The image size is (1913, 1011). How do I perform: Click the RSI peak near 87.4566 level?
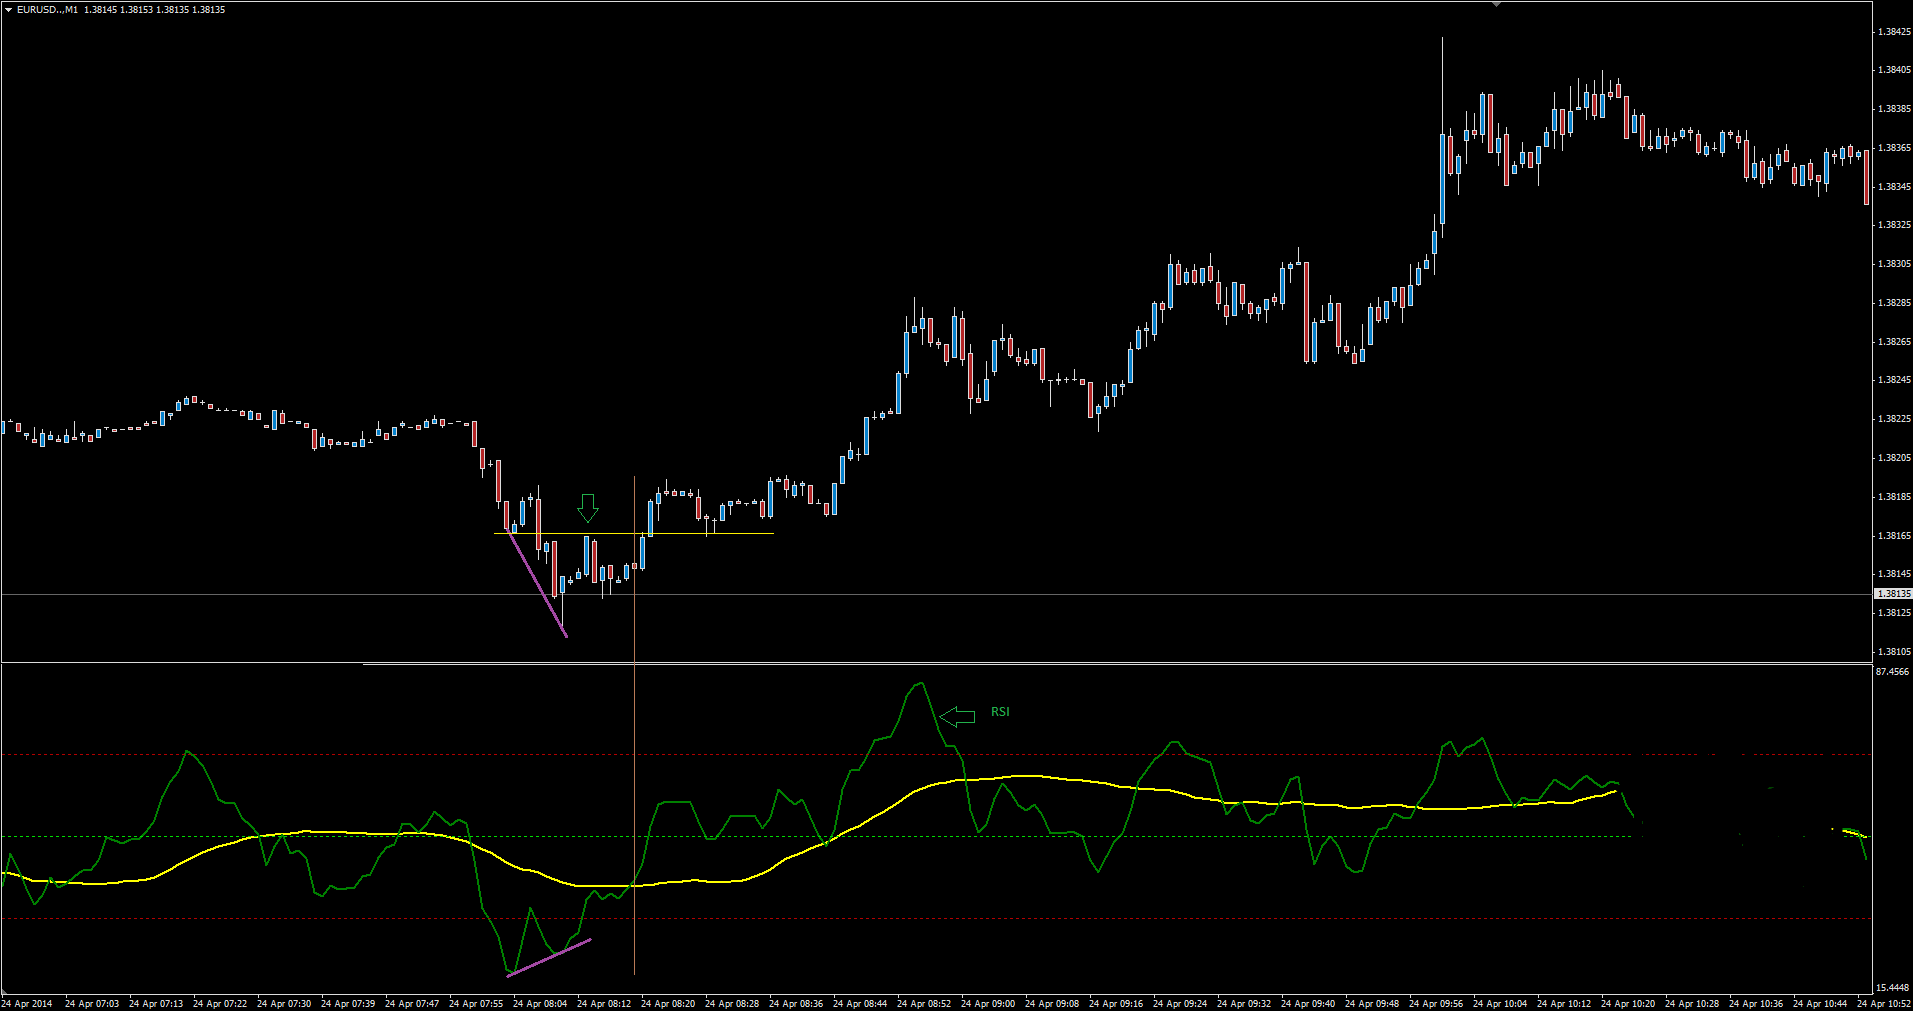pyautogui.click(x=920, y=684)
